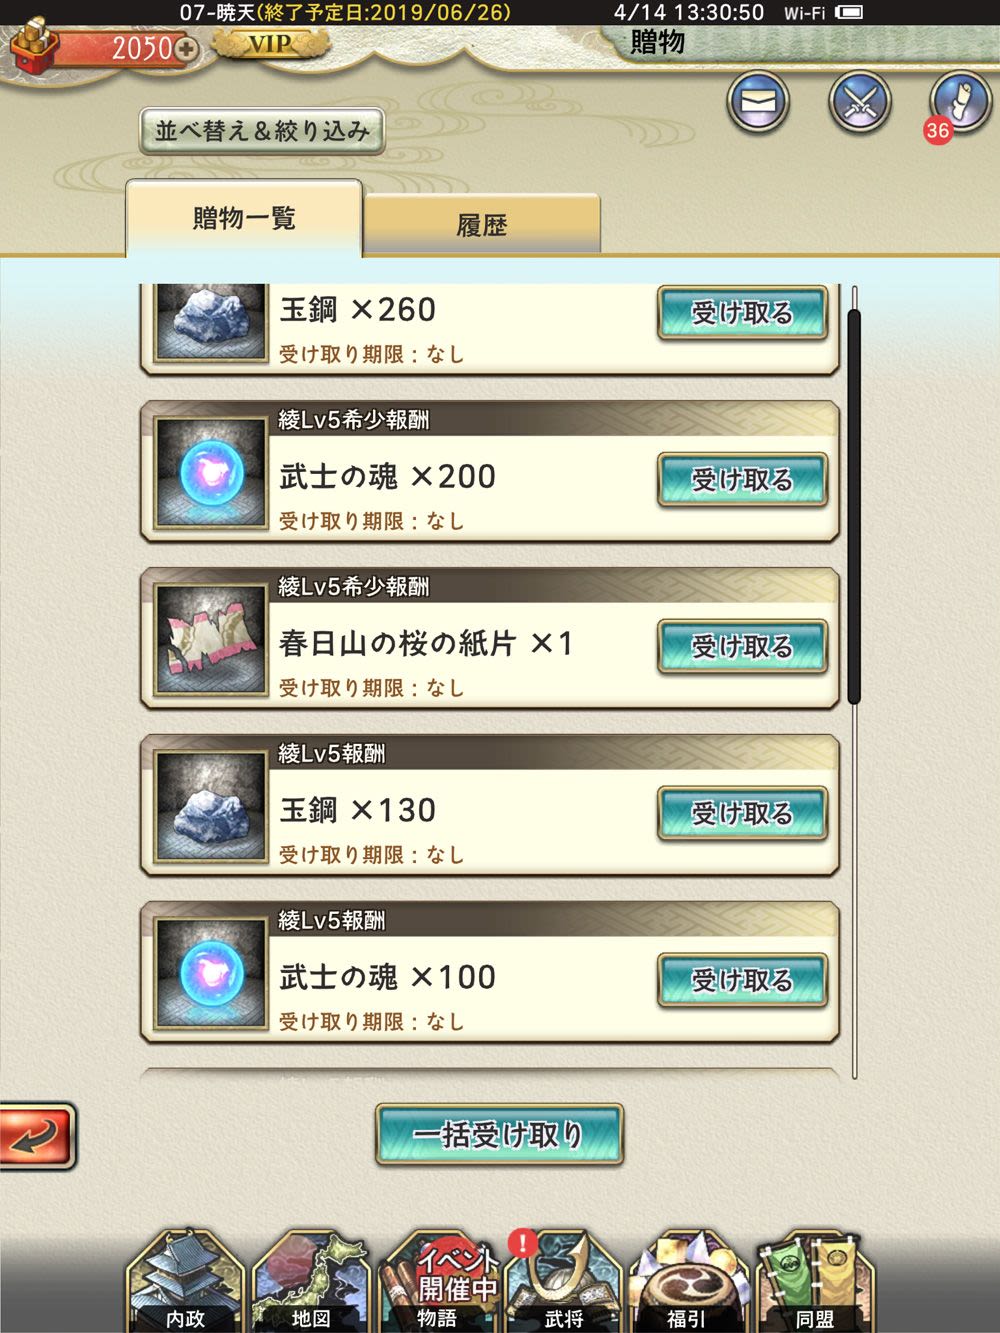Select the 贈物一覧 tab
This screenshot has width=1000, height=1333.
[x=244, y=218]
